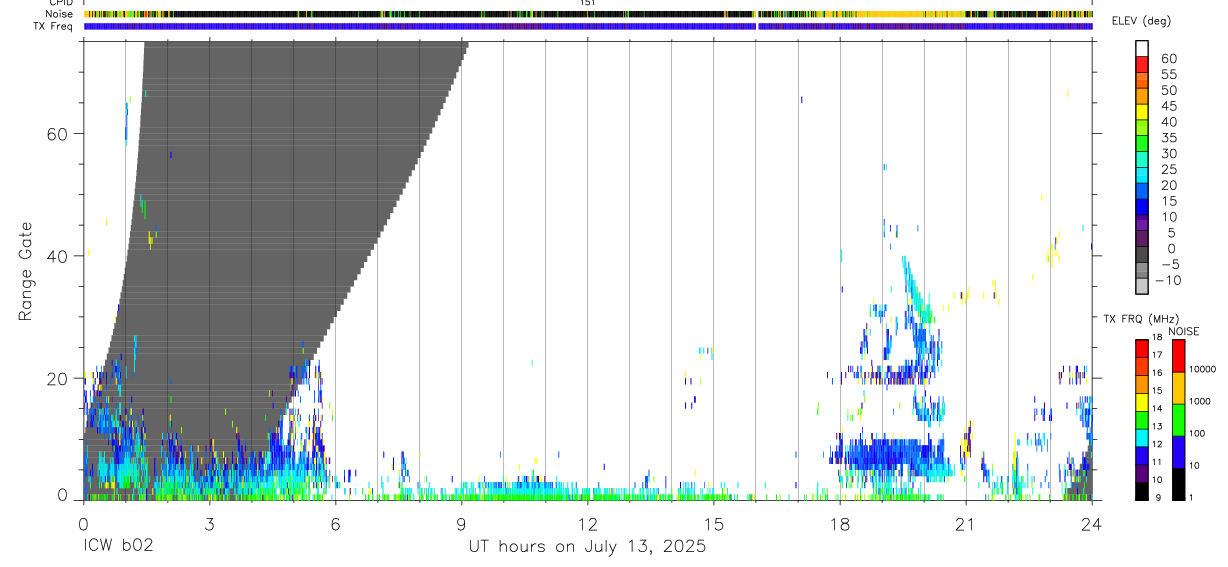The width and height of the screenshot is (1228, 567).
Task: Click the Range Gate y-axis title
Action: tap(28, 272)
